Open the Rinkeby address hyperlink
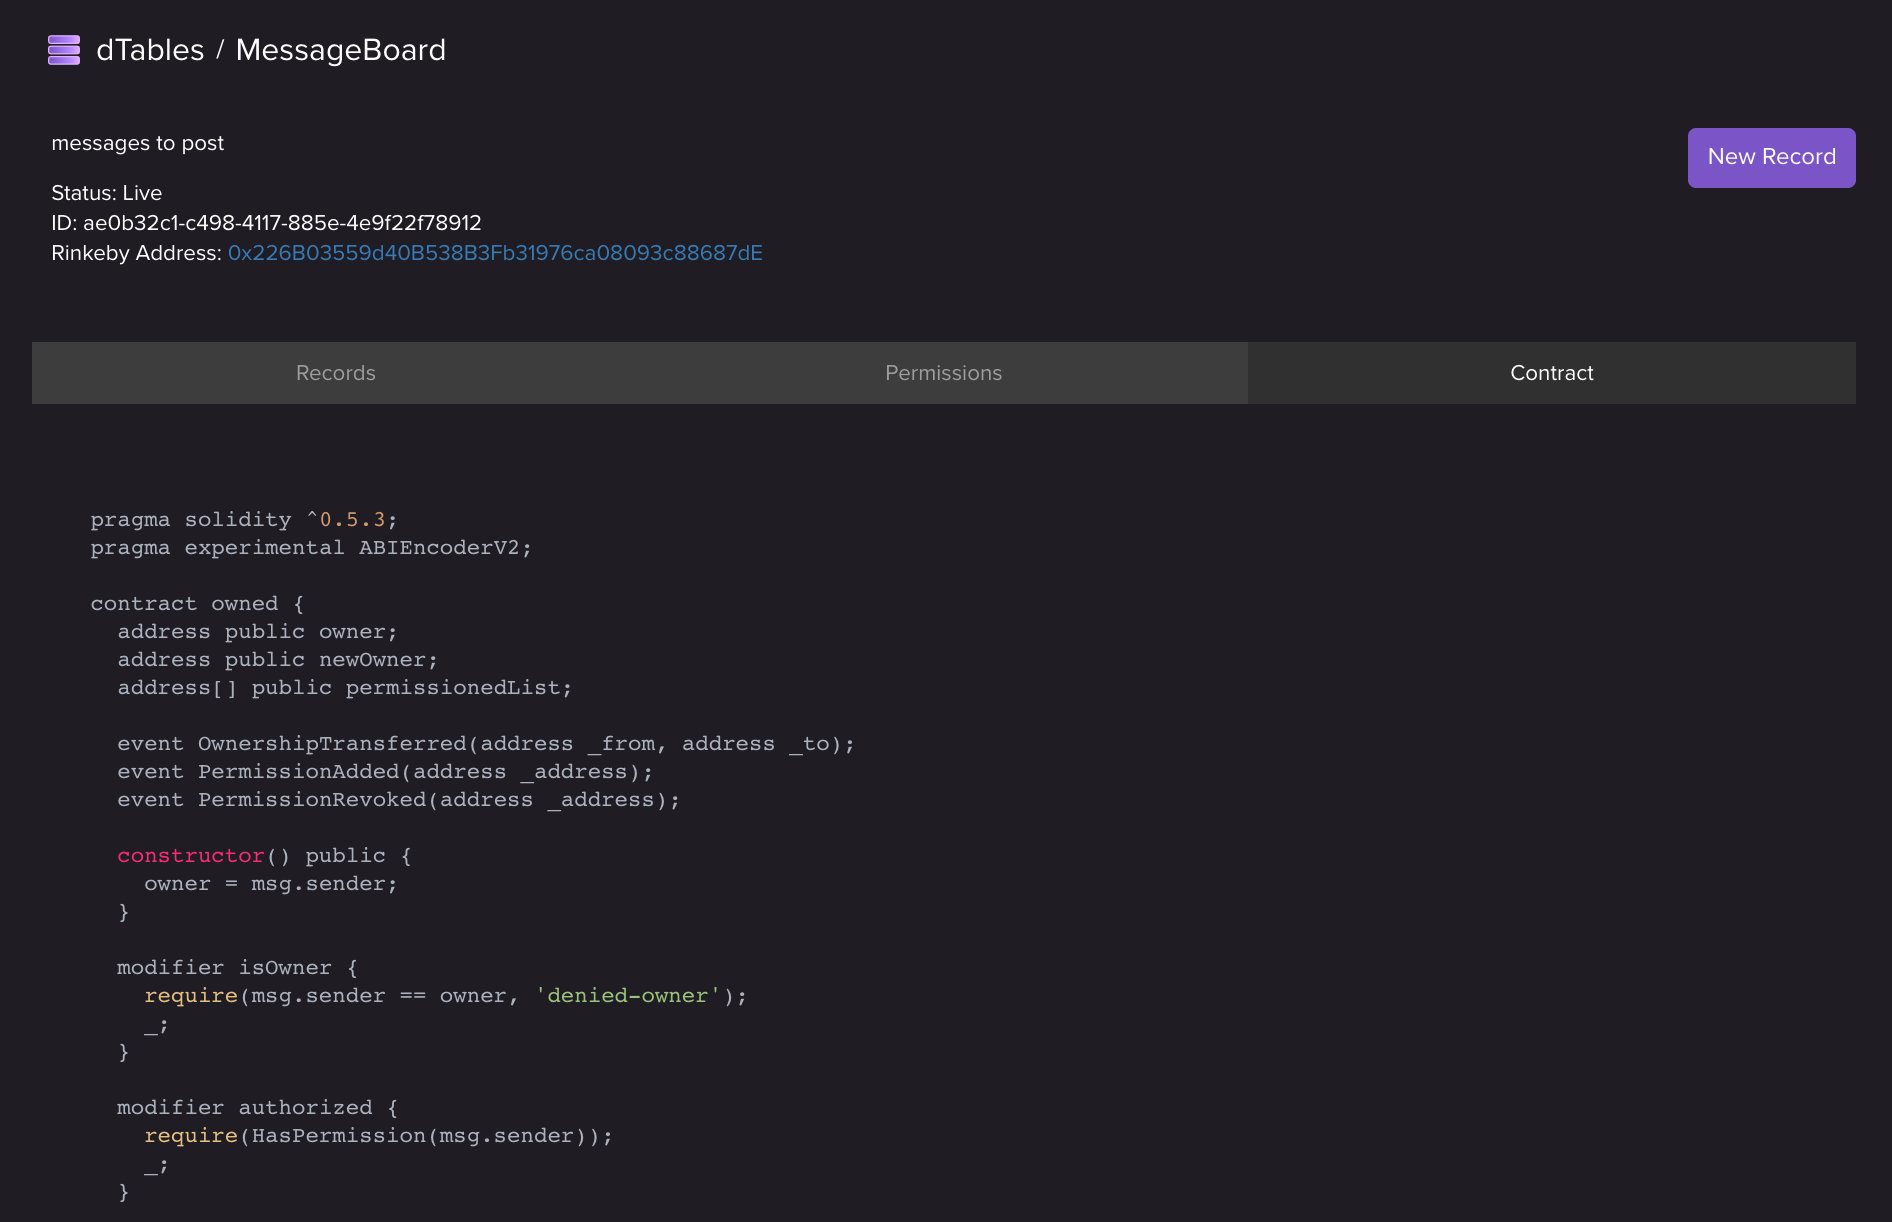1892x1222 pixels. (x=495, y=253)
